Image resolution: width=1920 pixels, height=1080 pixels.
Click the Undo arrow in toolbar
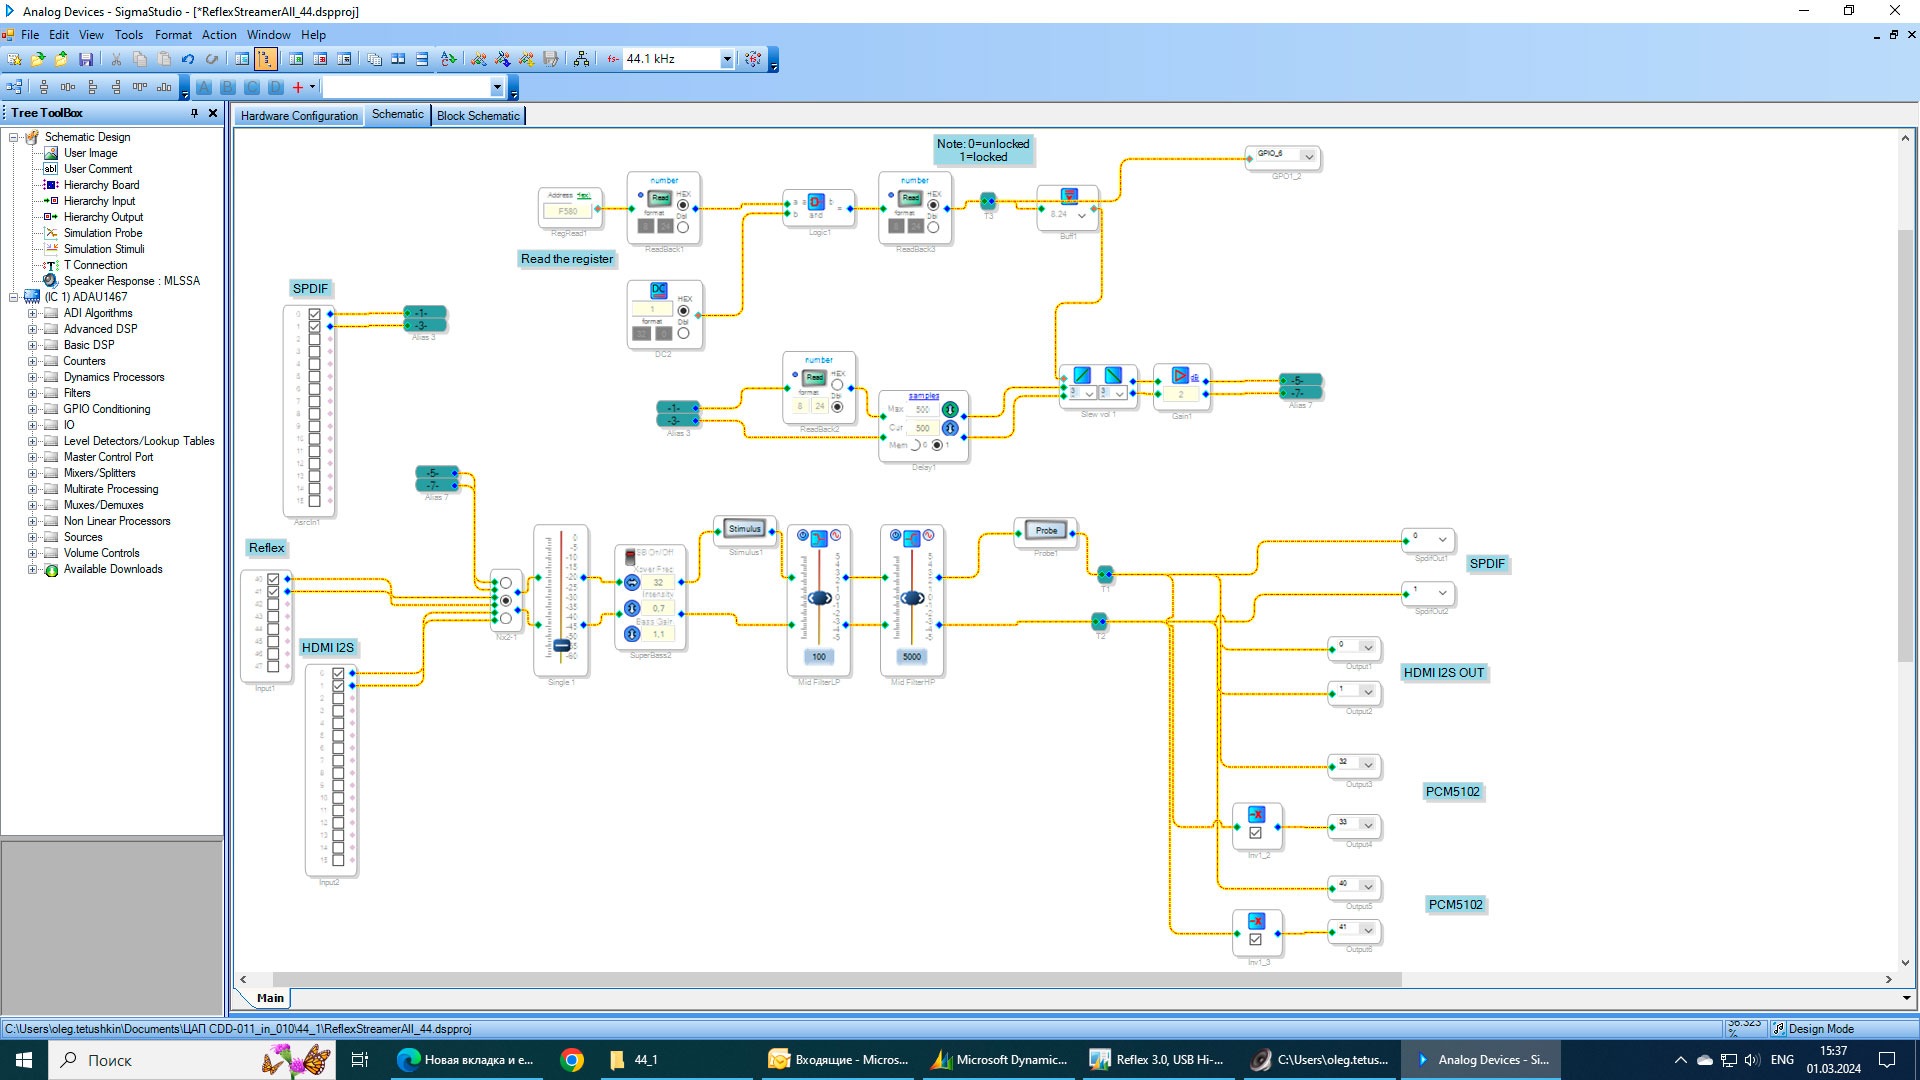click(187, 59)
